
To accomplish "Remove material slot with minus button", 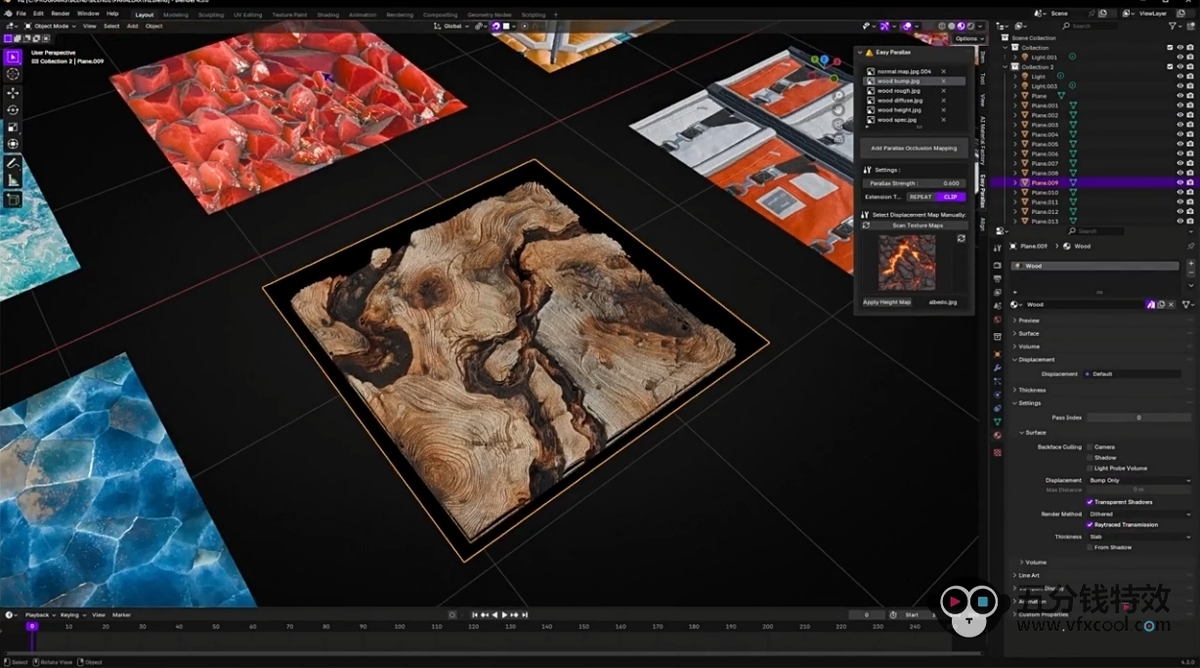I will pyautogui.click(x=1189, y=274).
